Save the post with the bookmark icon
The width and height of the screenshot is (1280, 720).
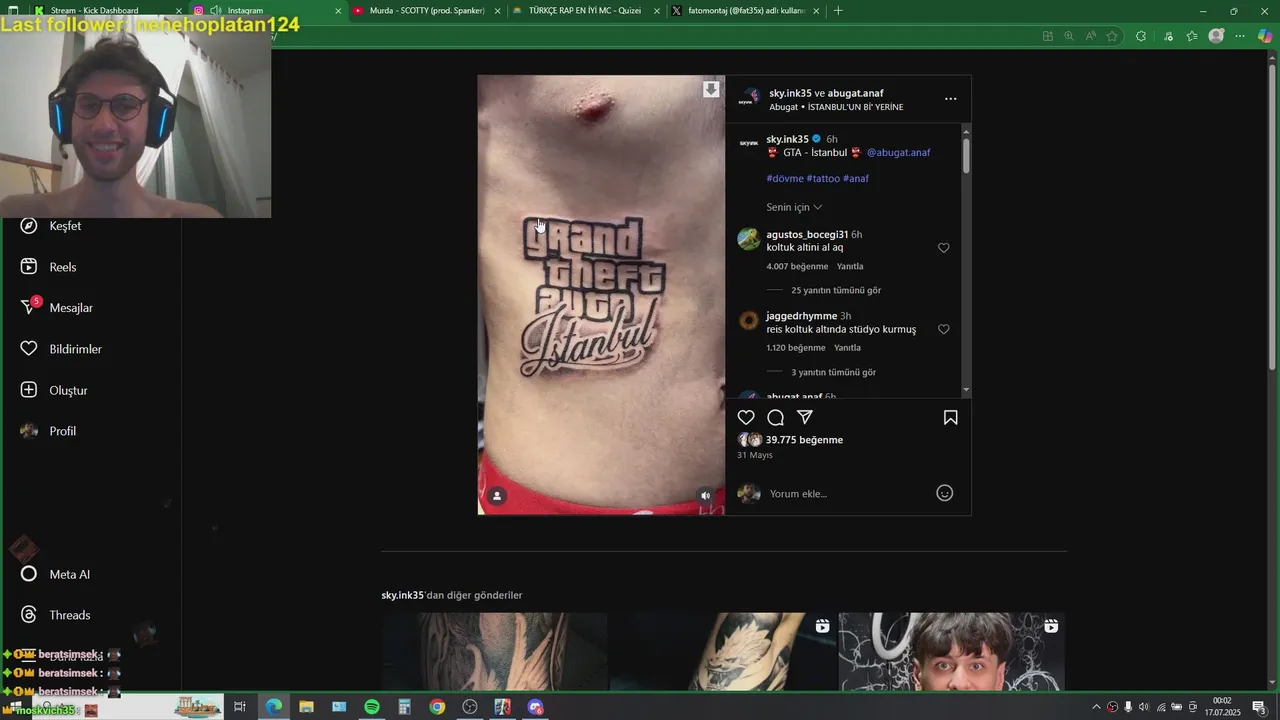click(951, 417)
